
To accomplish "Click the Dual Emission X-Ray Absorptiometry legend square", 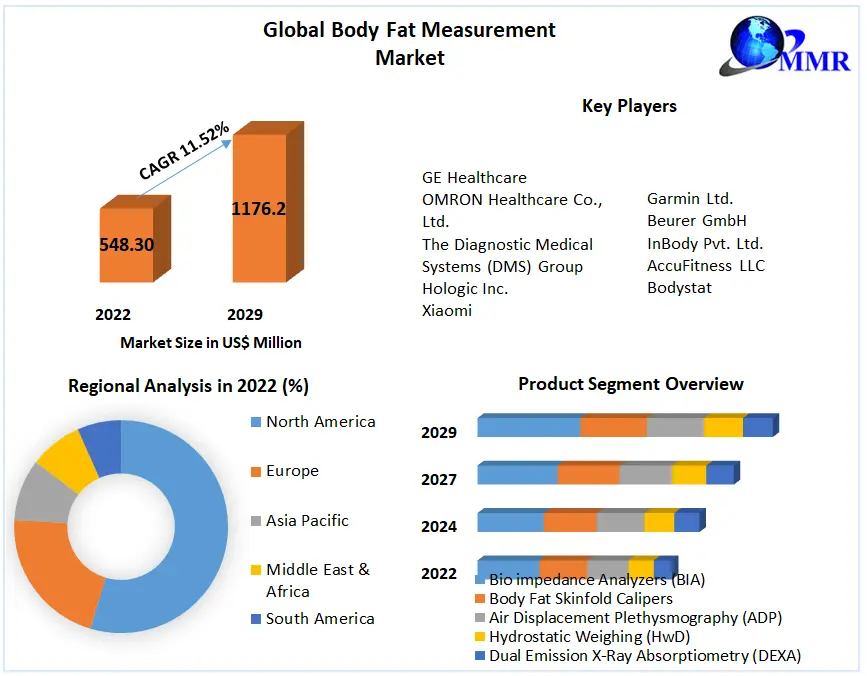I will coord(480,656).
